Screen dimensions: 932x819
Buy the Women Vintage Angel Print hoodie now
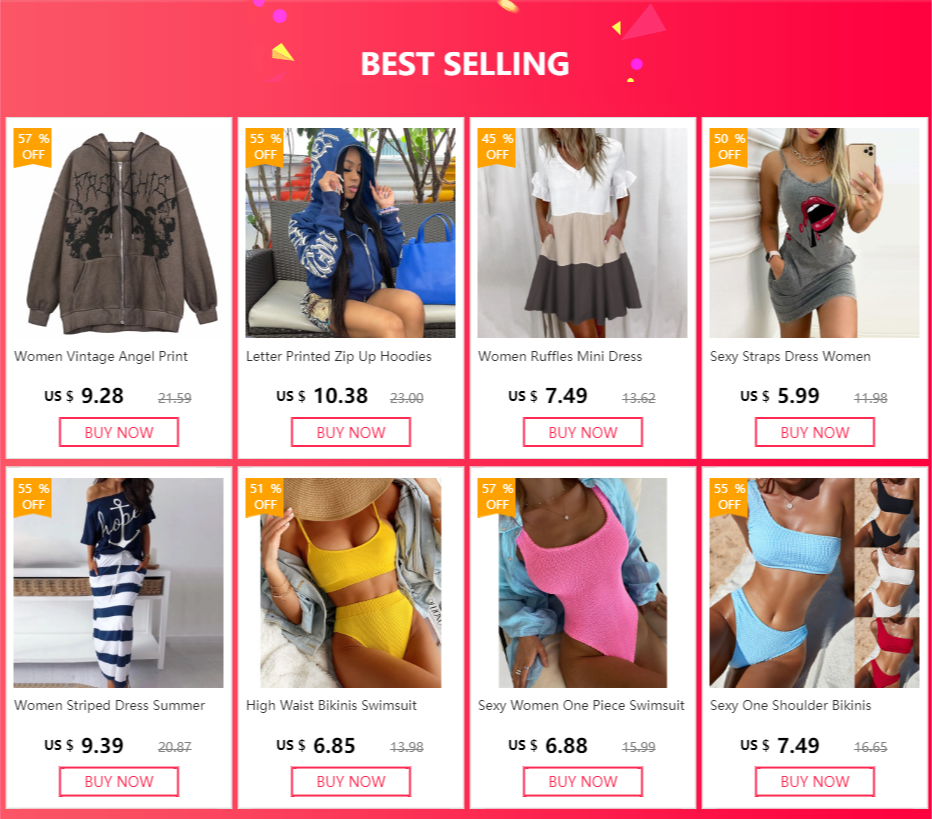[119, 432]
